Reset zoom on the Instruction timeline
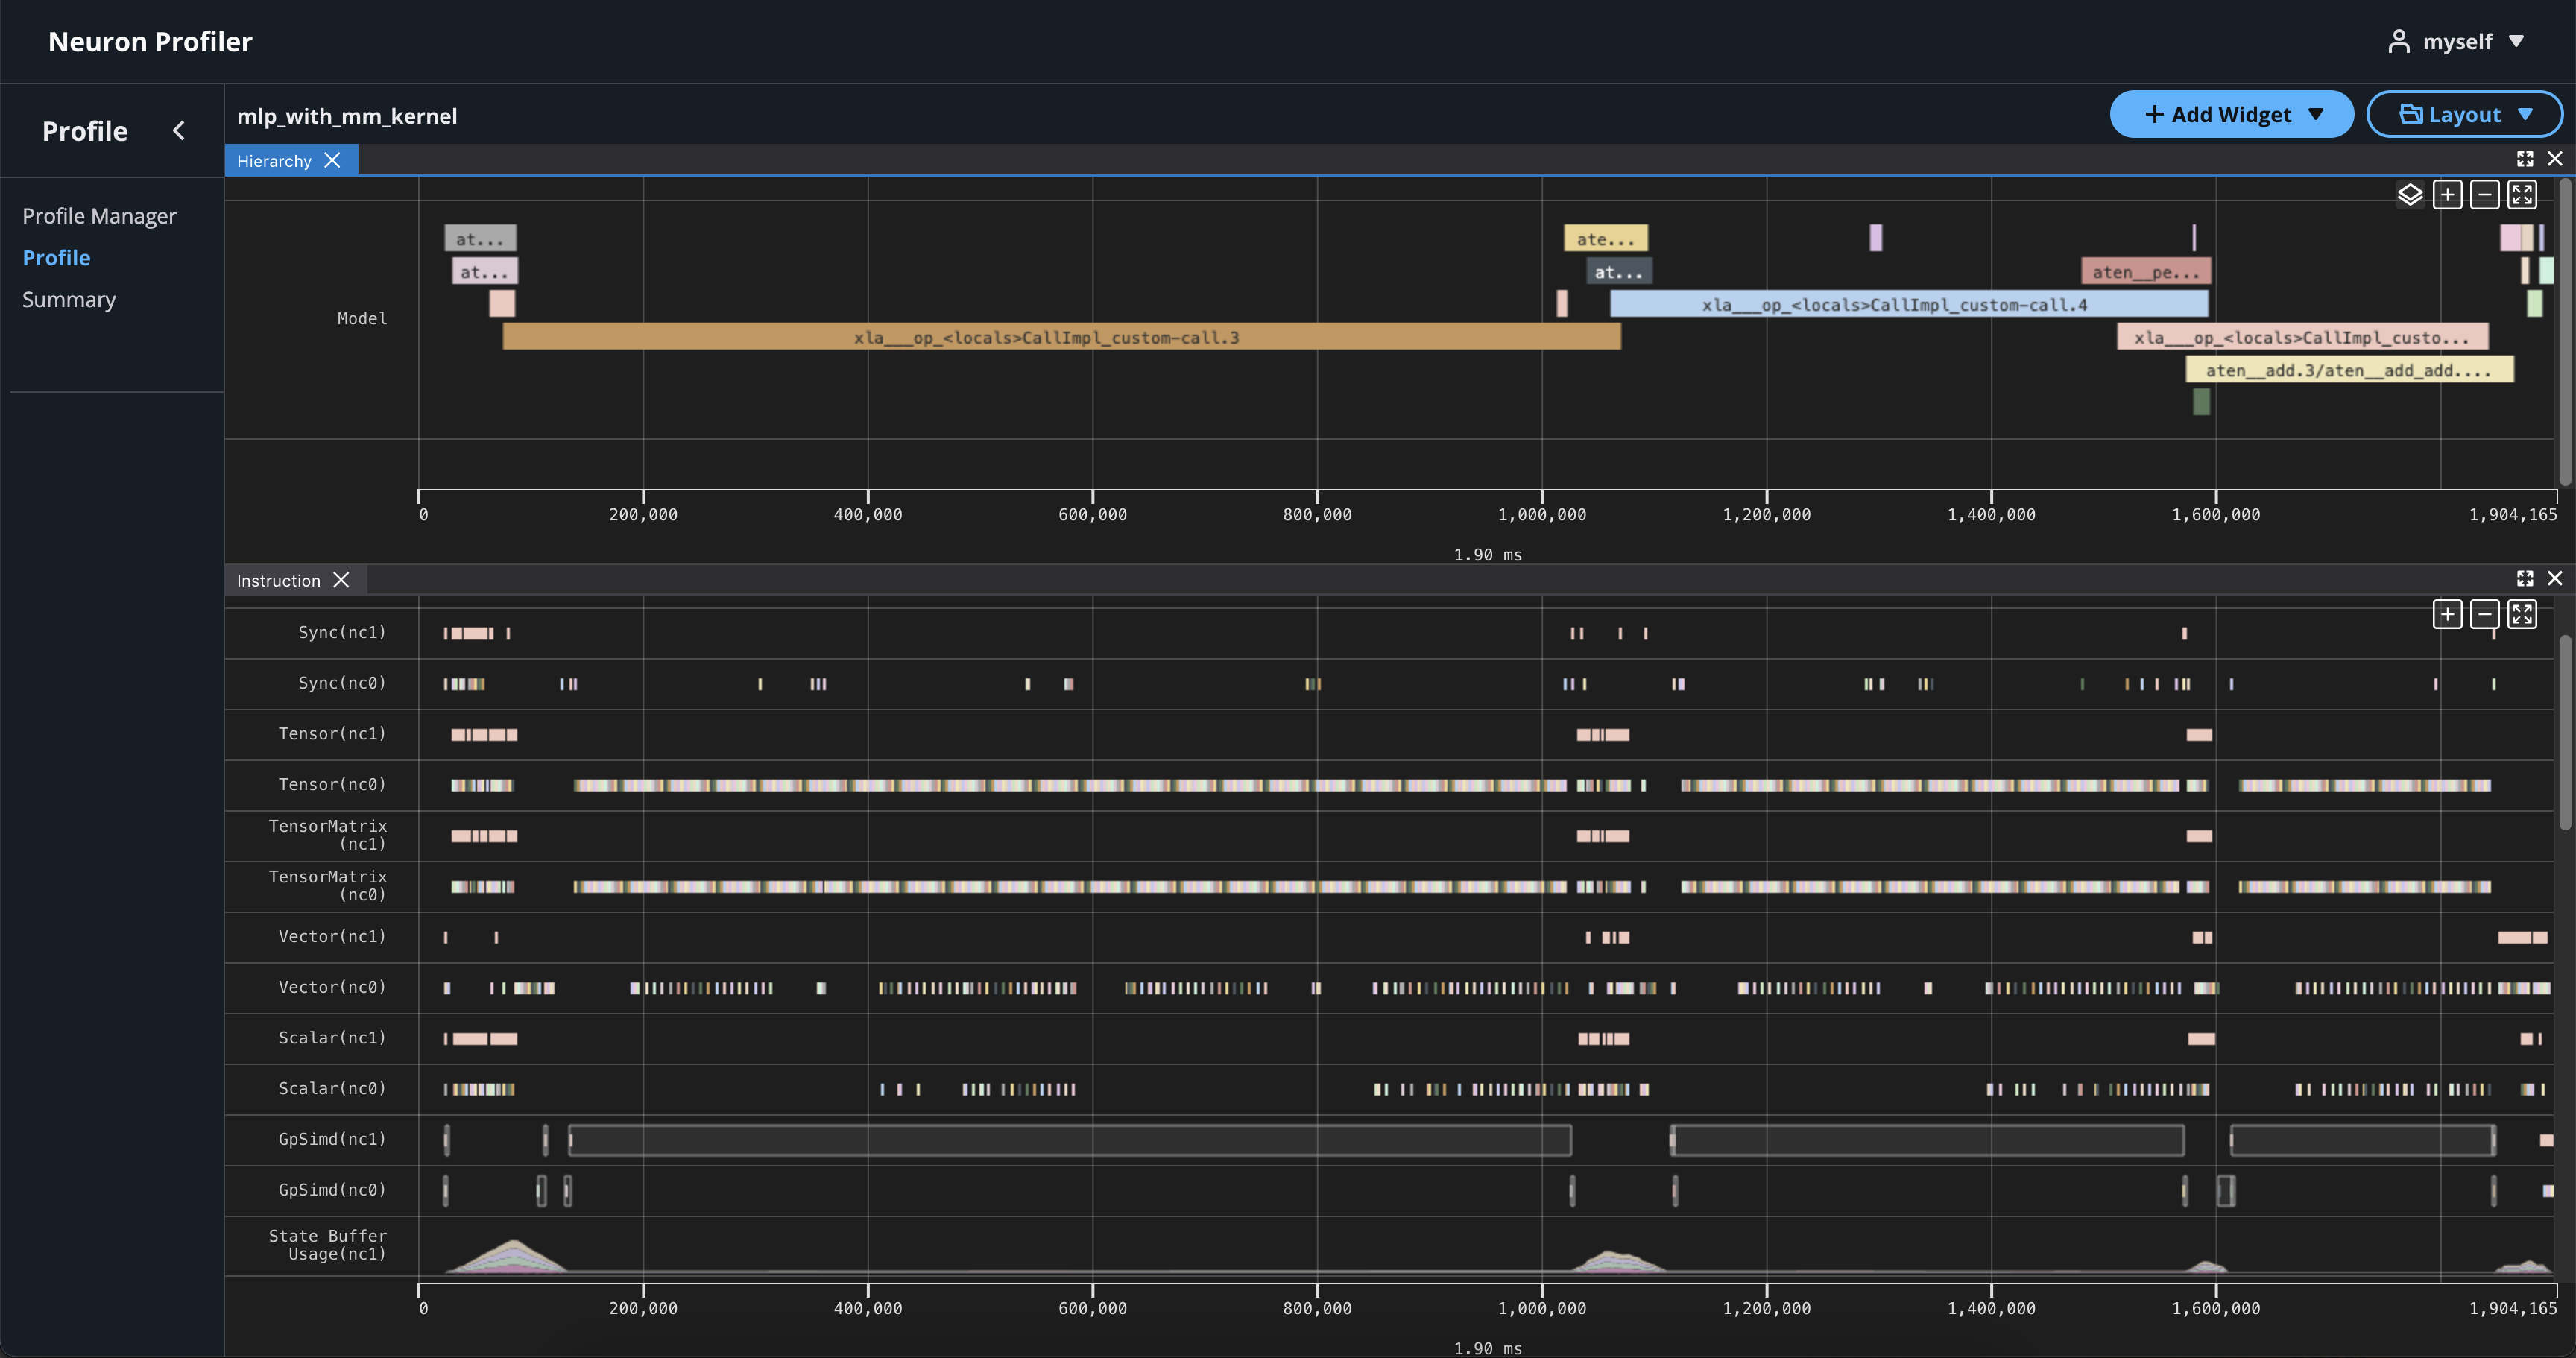2576x1358 pixels. (2521, 614)
